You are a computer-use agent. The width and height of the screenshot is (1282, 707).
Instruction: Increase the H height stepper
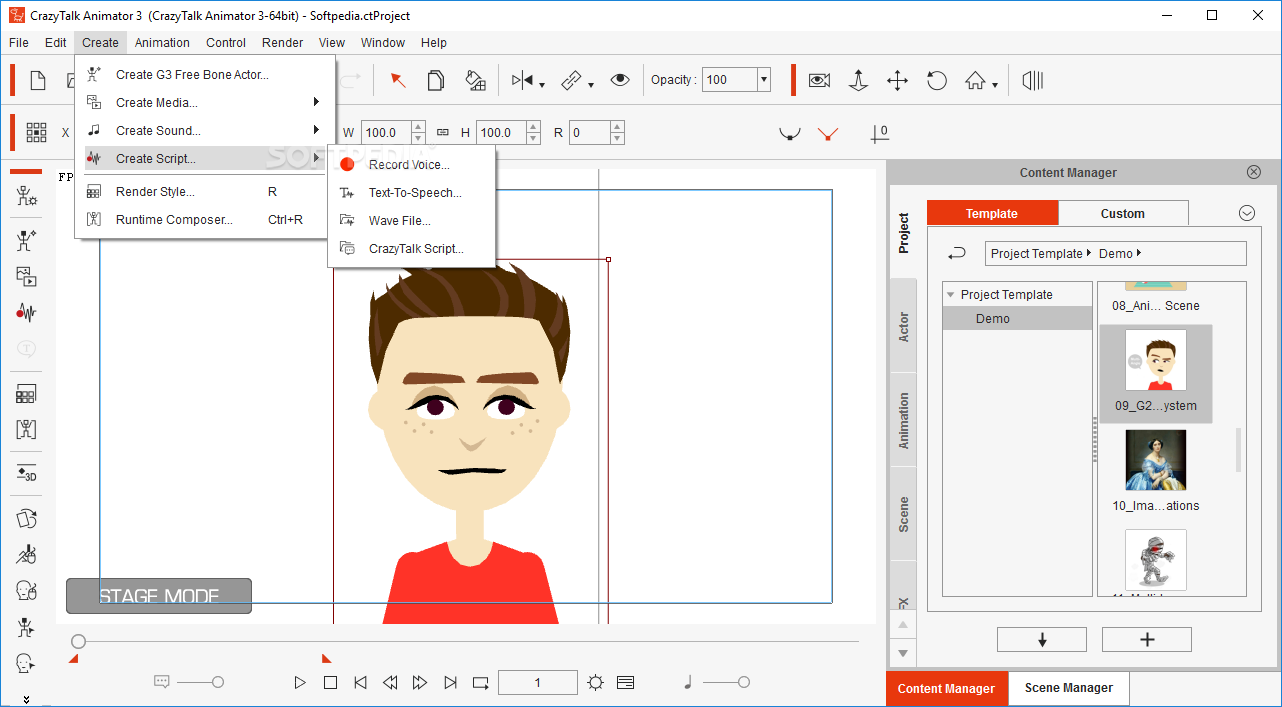pos(533,126)
